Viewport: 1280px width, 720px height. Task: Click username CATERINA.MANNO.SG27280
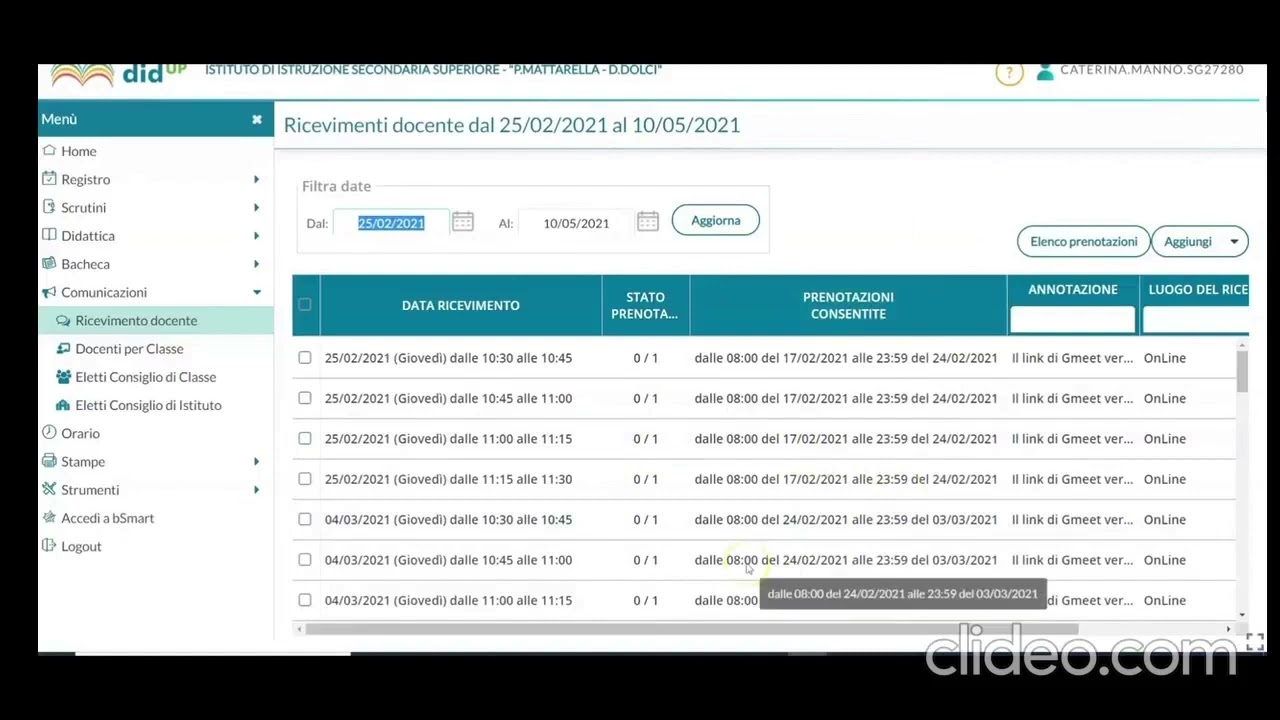1152,70
